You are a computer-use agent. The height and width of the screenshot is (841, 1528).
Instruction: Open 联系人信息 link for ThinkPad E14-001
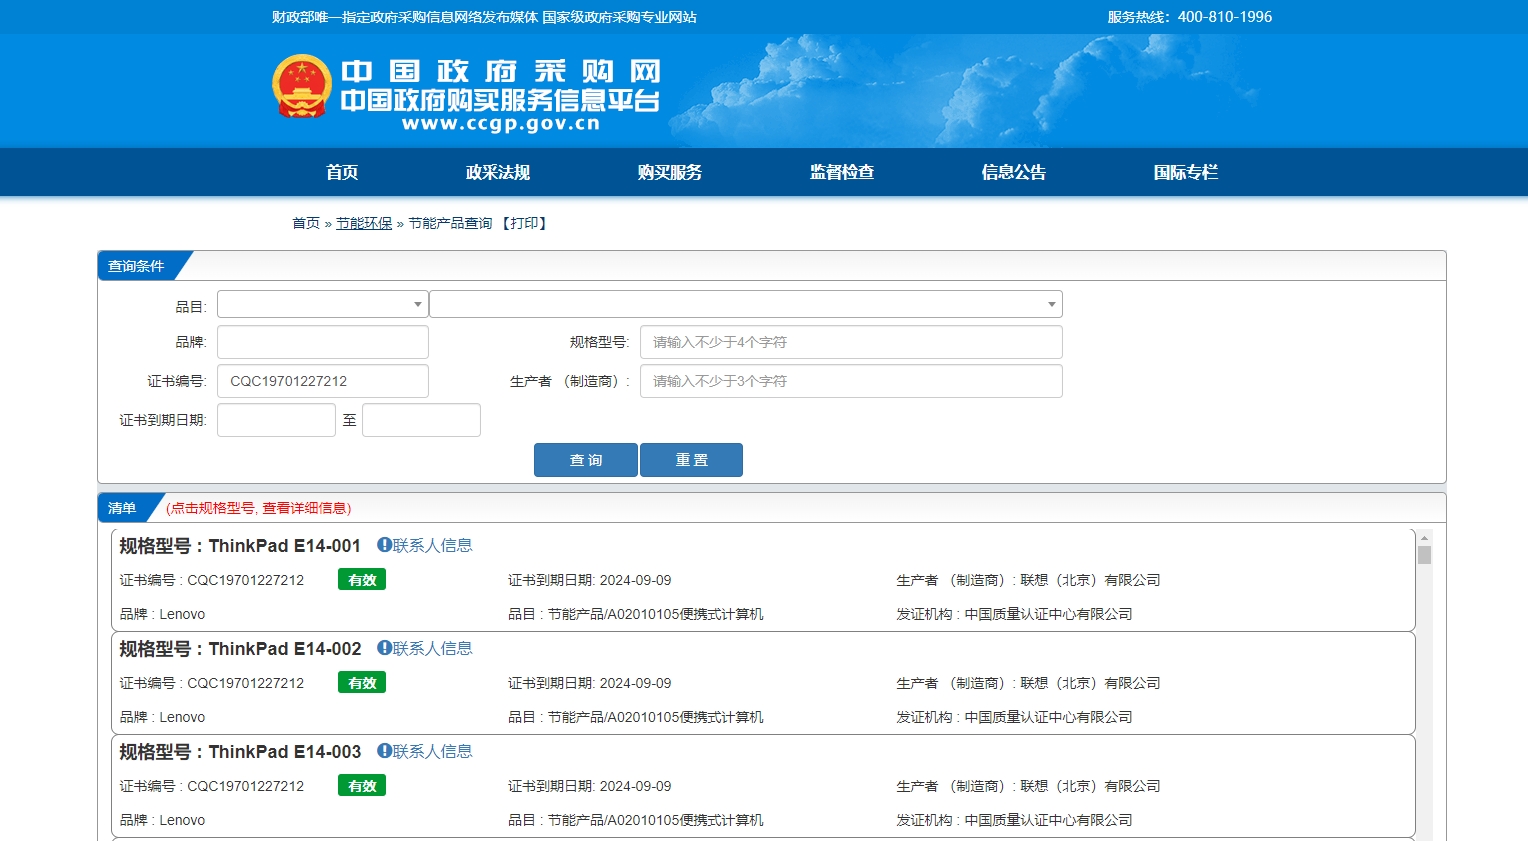coord(433,545)
